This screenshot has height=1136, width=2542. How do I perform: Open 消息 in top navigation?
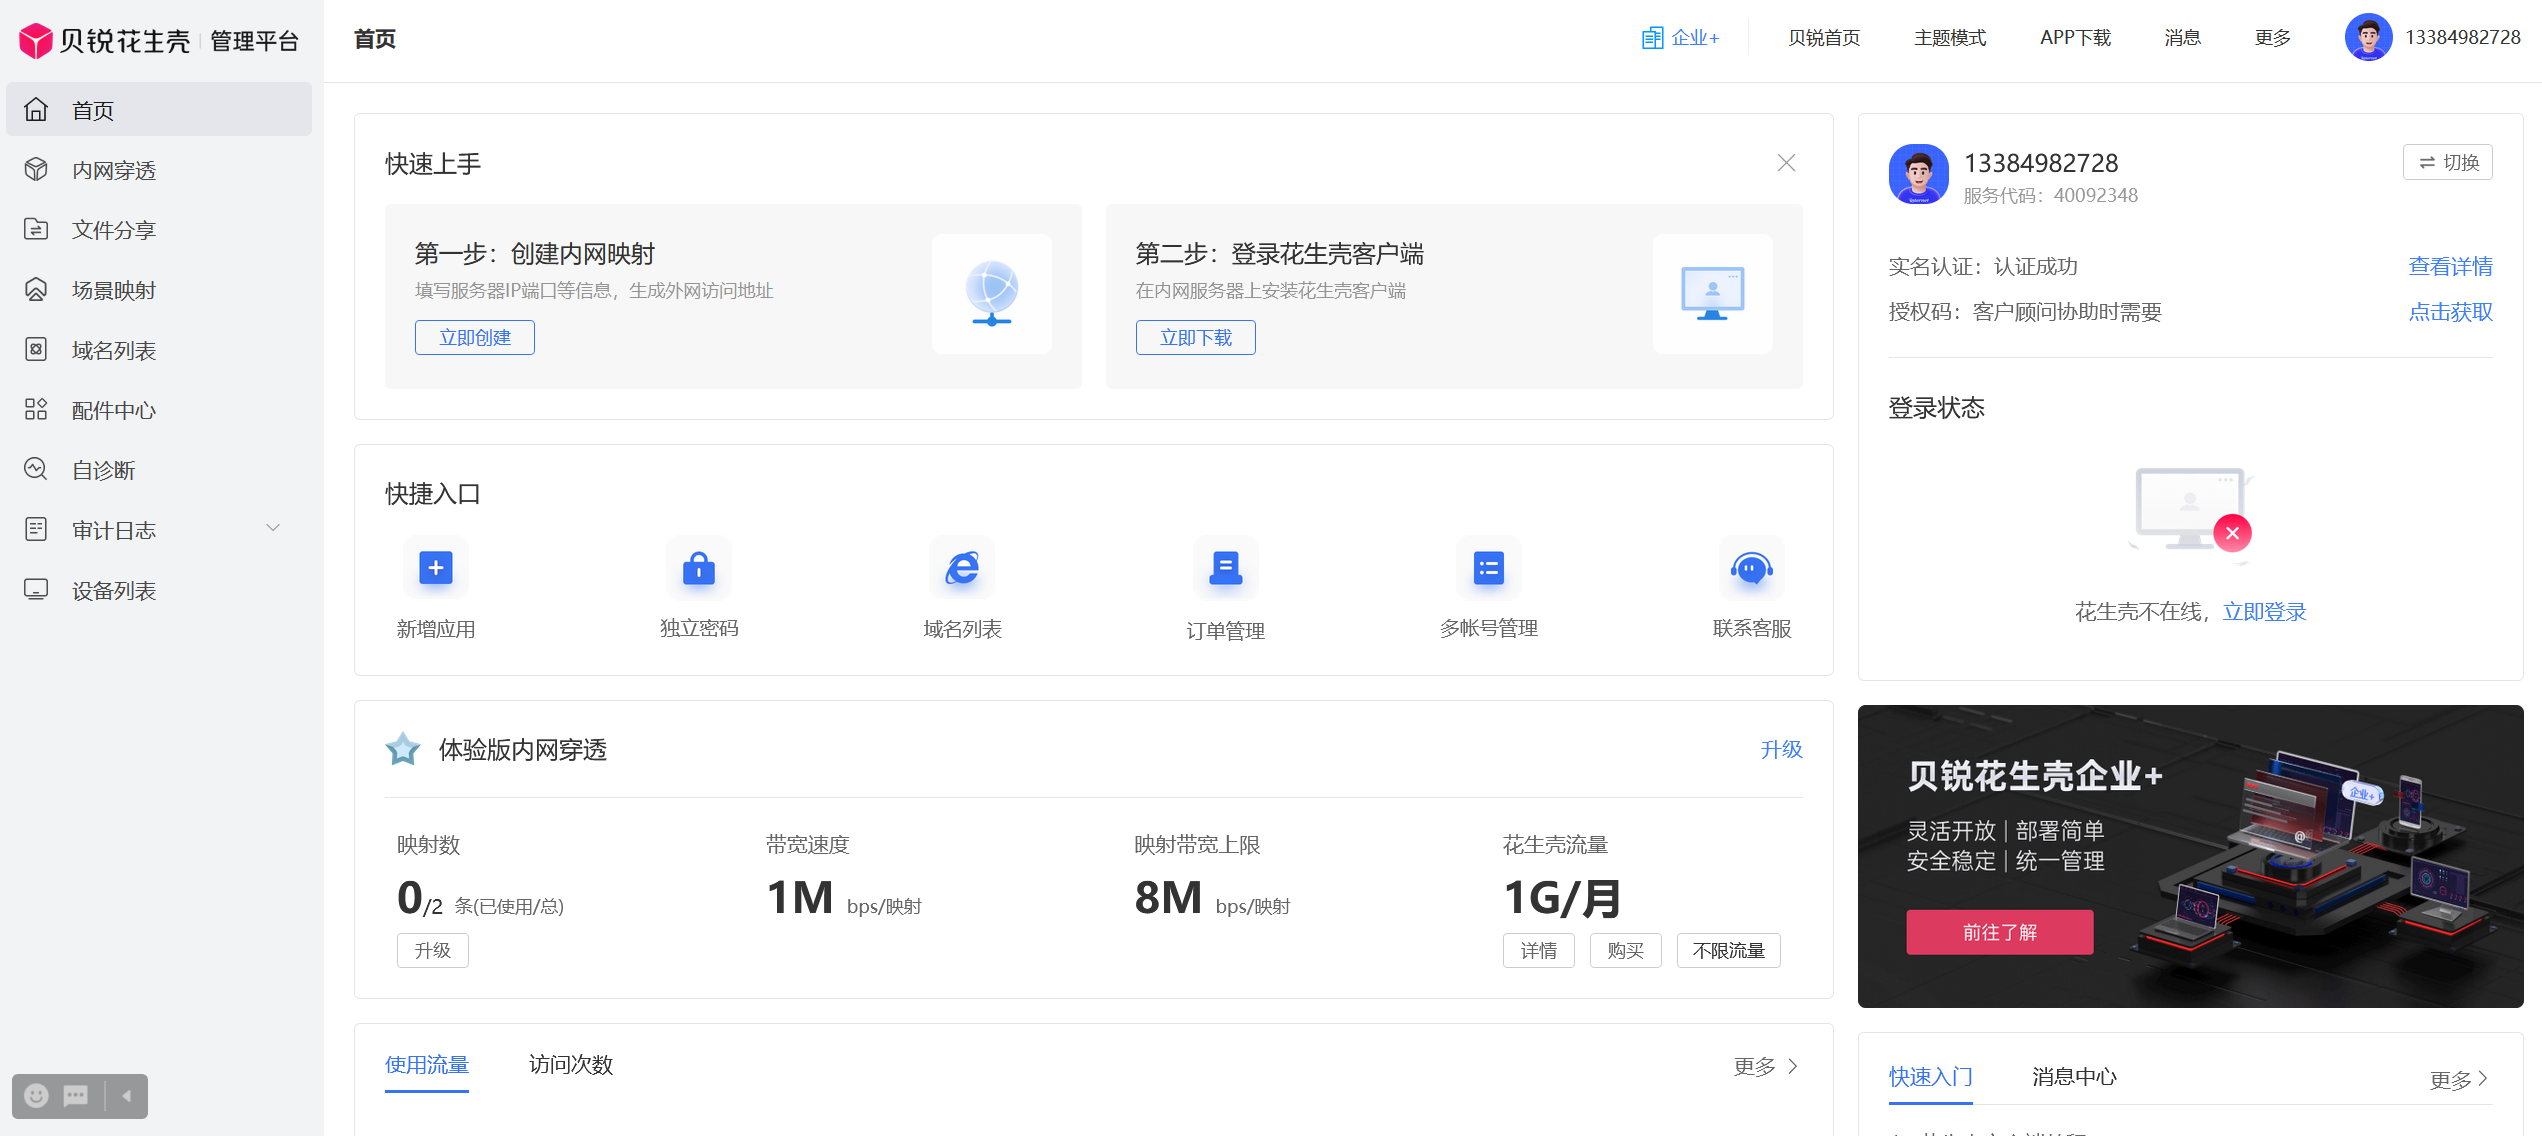(x=2182, y=38)
